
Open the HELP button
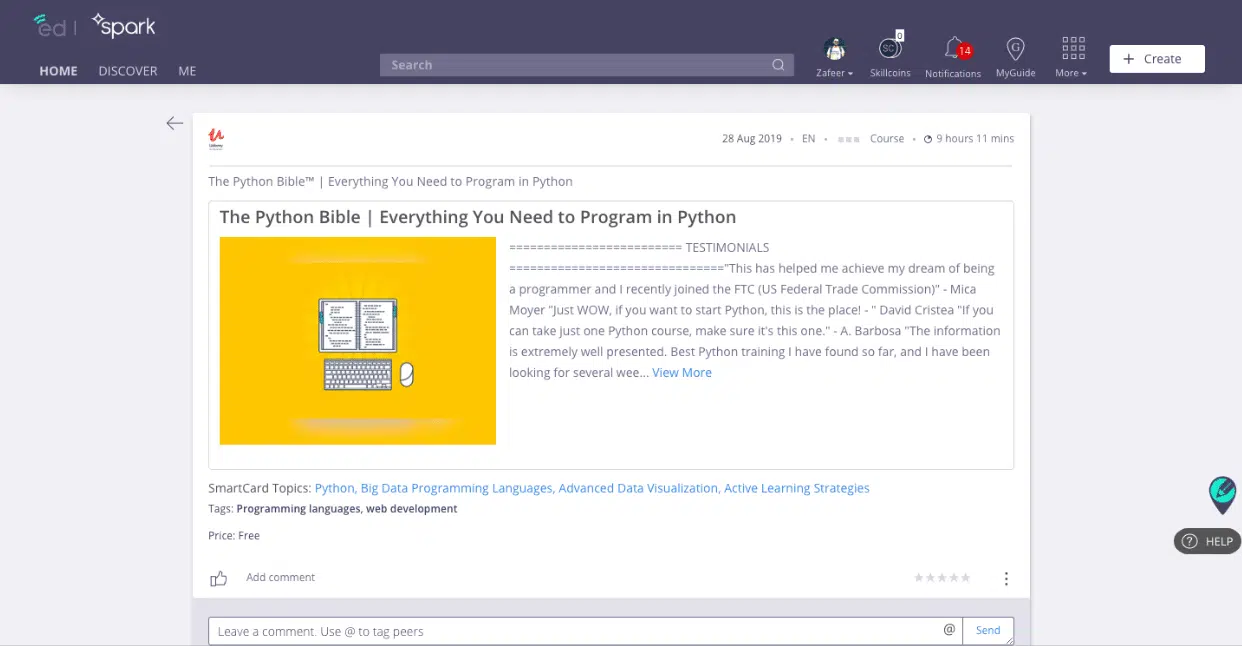point(1207,541)
